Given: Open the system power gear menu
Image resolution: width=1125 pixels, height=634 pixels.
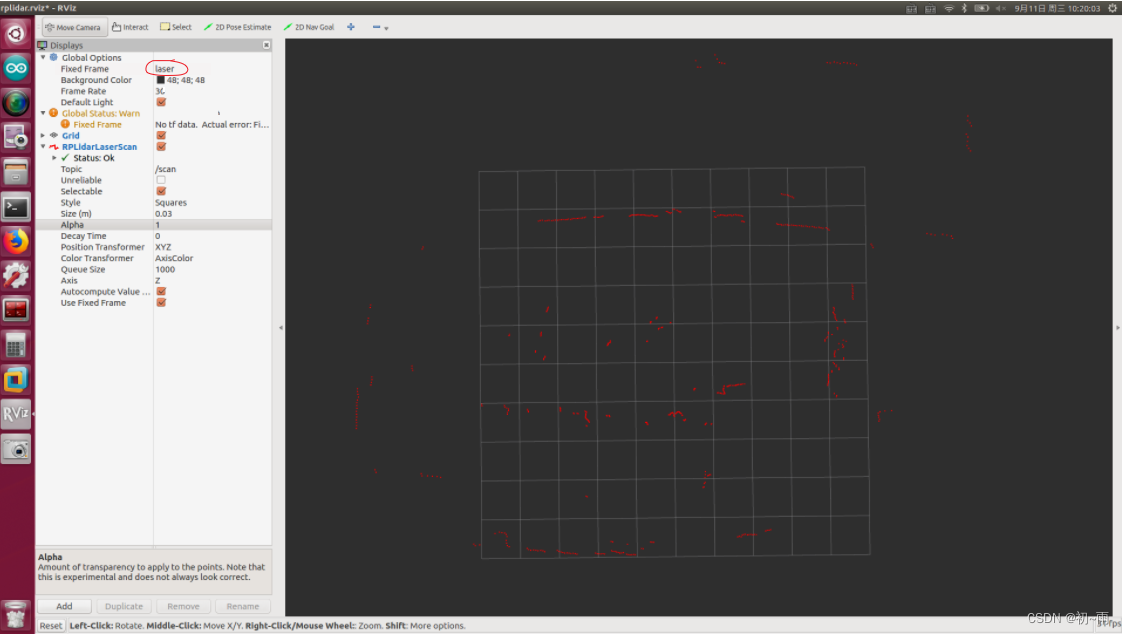Looking at the screenshot, I should click(x=1113, y=8).
